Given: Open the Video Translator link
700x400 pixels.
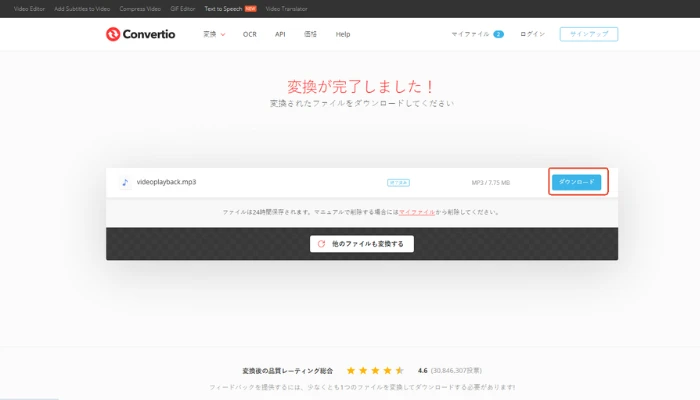Looking at the screenshot, I should [x=286, y=8].
